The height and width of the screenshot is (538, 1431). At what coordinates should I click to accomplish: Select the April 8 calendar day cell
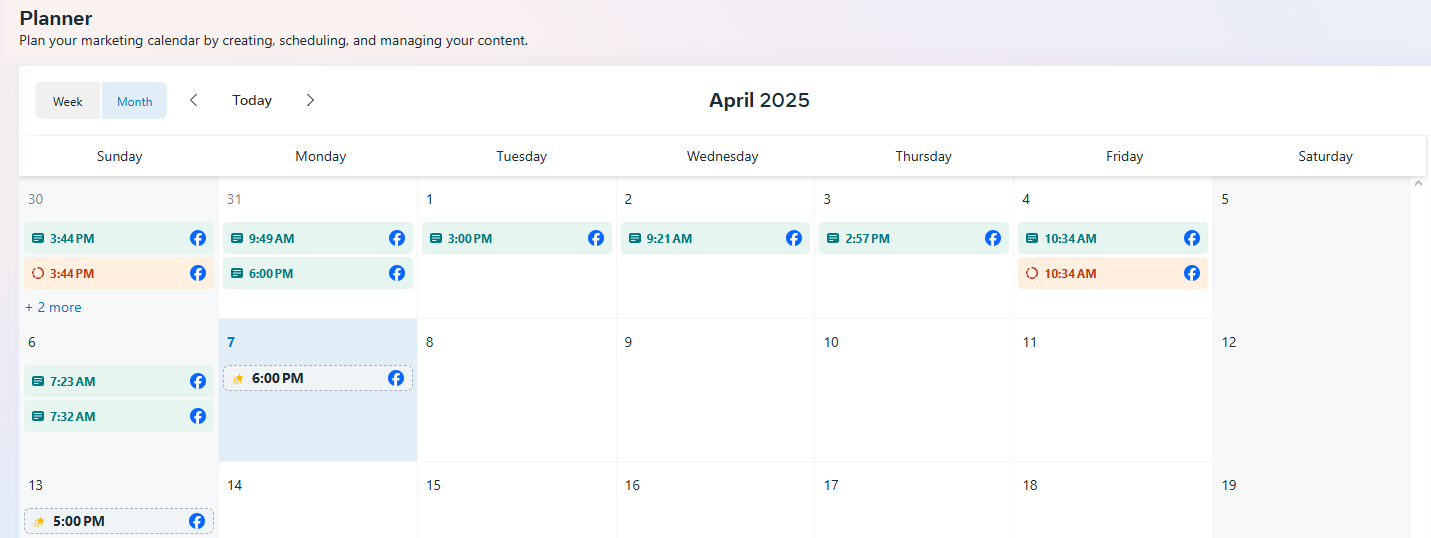click(517, 390)
